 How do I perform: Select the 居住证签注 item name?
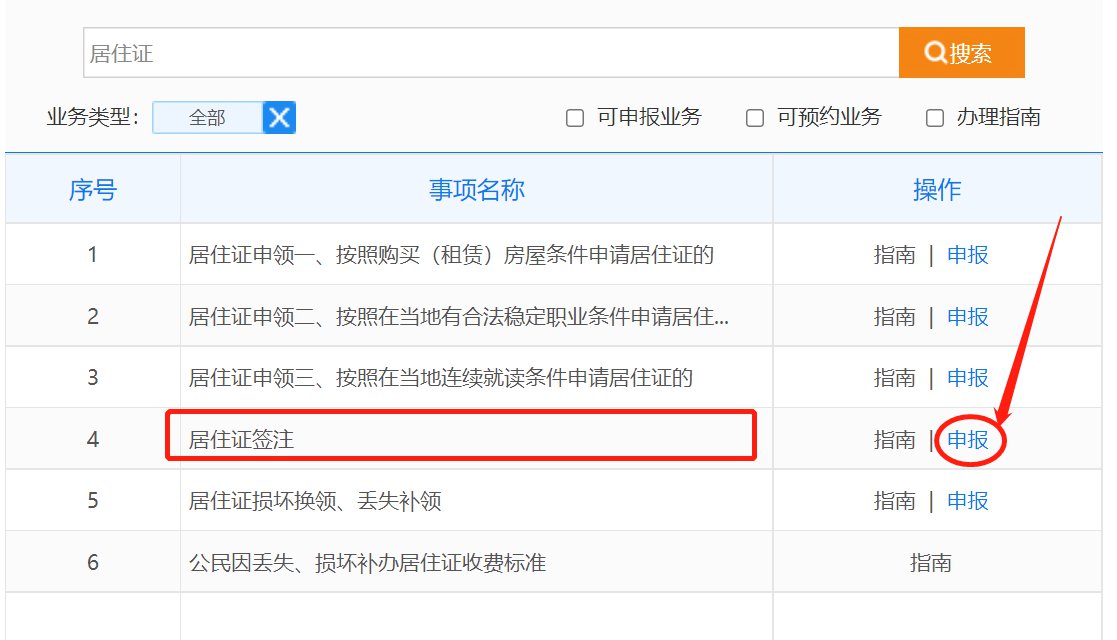click(241, 440)
